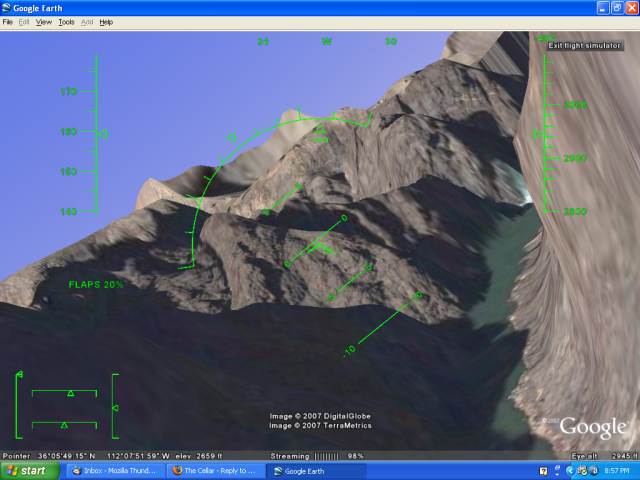The height and width of the screenshot is (480, 640).
Task: Click the elevator indicator on right vertical bar
Action: point(115,408)
